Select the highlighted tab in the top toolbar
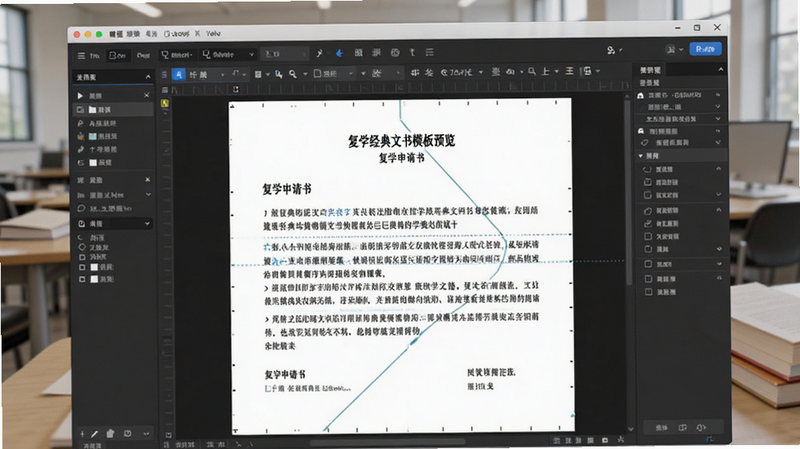The image size is (800, 449). [x=118, y=56]
